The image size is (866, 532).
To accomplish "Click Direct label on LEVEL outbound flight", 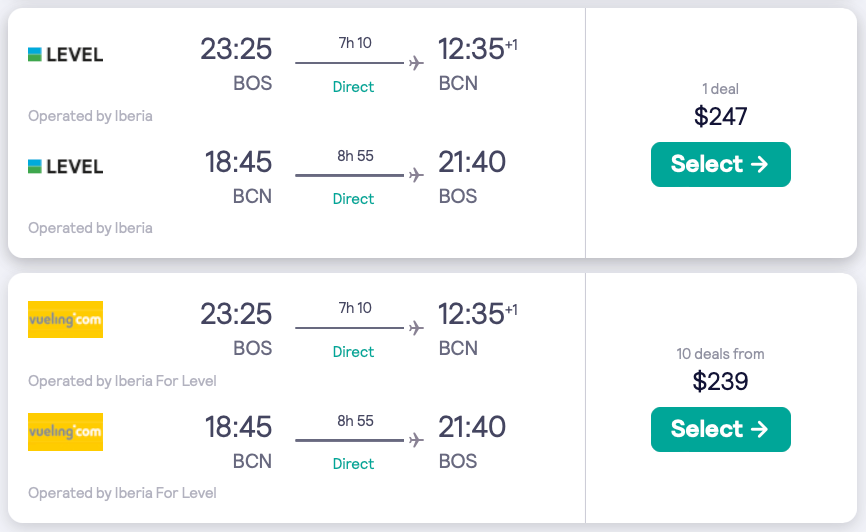I will tap(353, 87).
